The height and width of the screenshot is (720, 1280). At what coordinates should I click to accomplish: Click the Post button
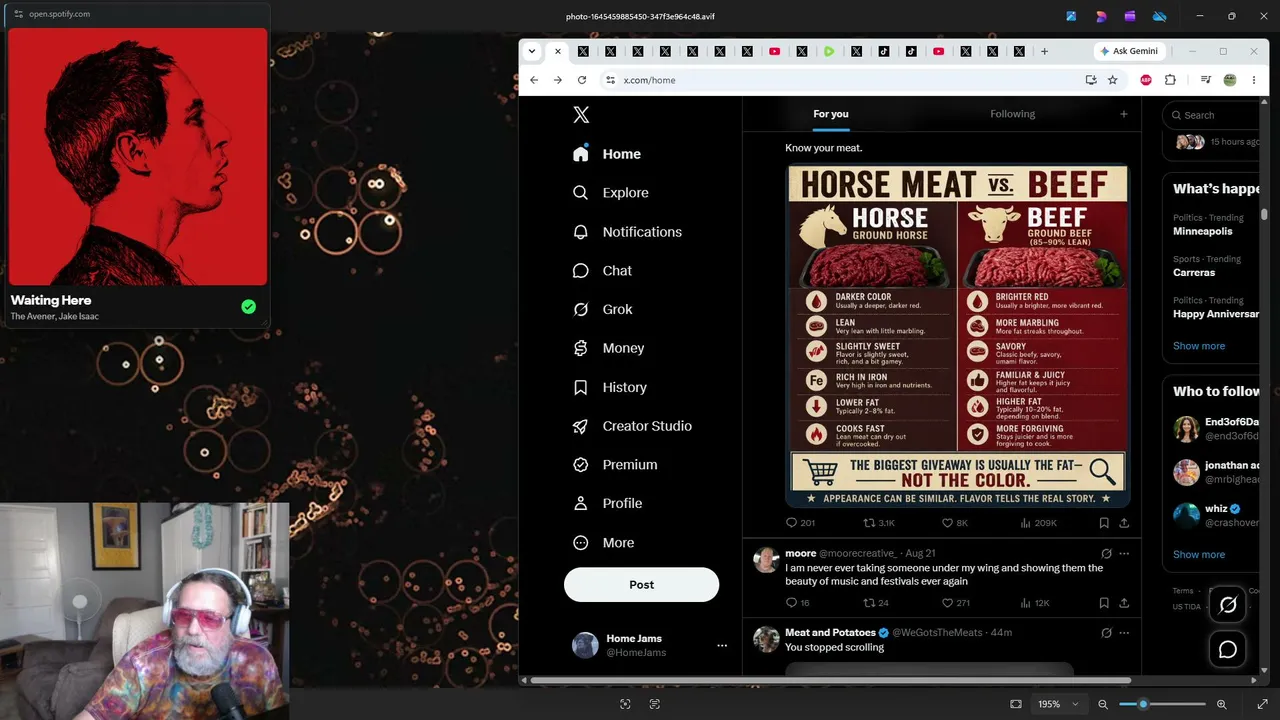[x=642, y=585]
